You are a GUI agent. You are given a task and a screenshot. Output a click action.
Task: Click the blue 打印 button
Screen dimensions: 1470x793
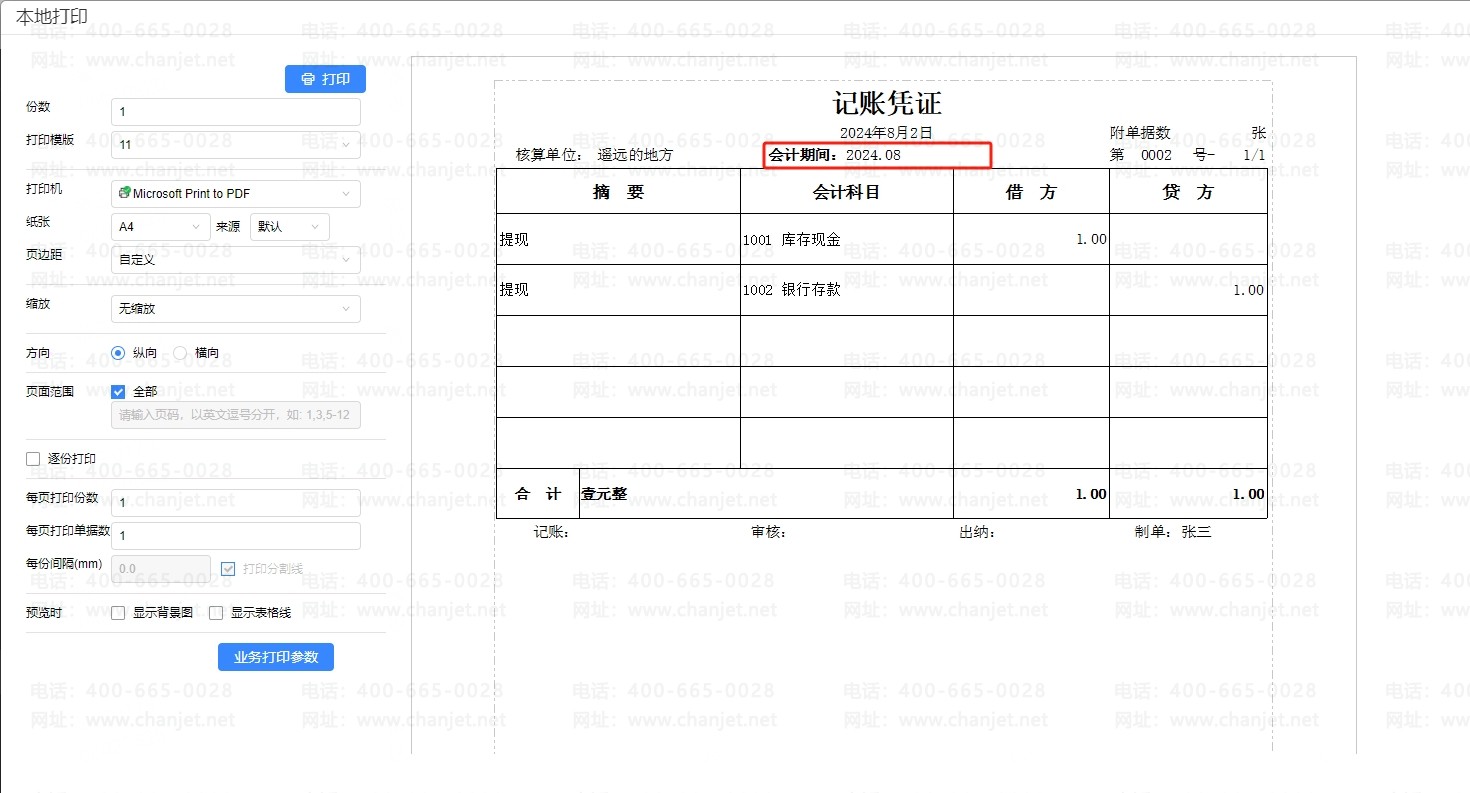click(325, 79)
